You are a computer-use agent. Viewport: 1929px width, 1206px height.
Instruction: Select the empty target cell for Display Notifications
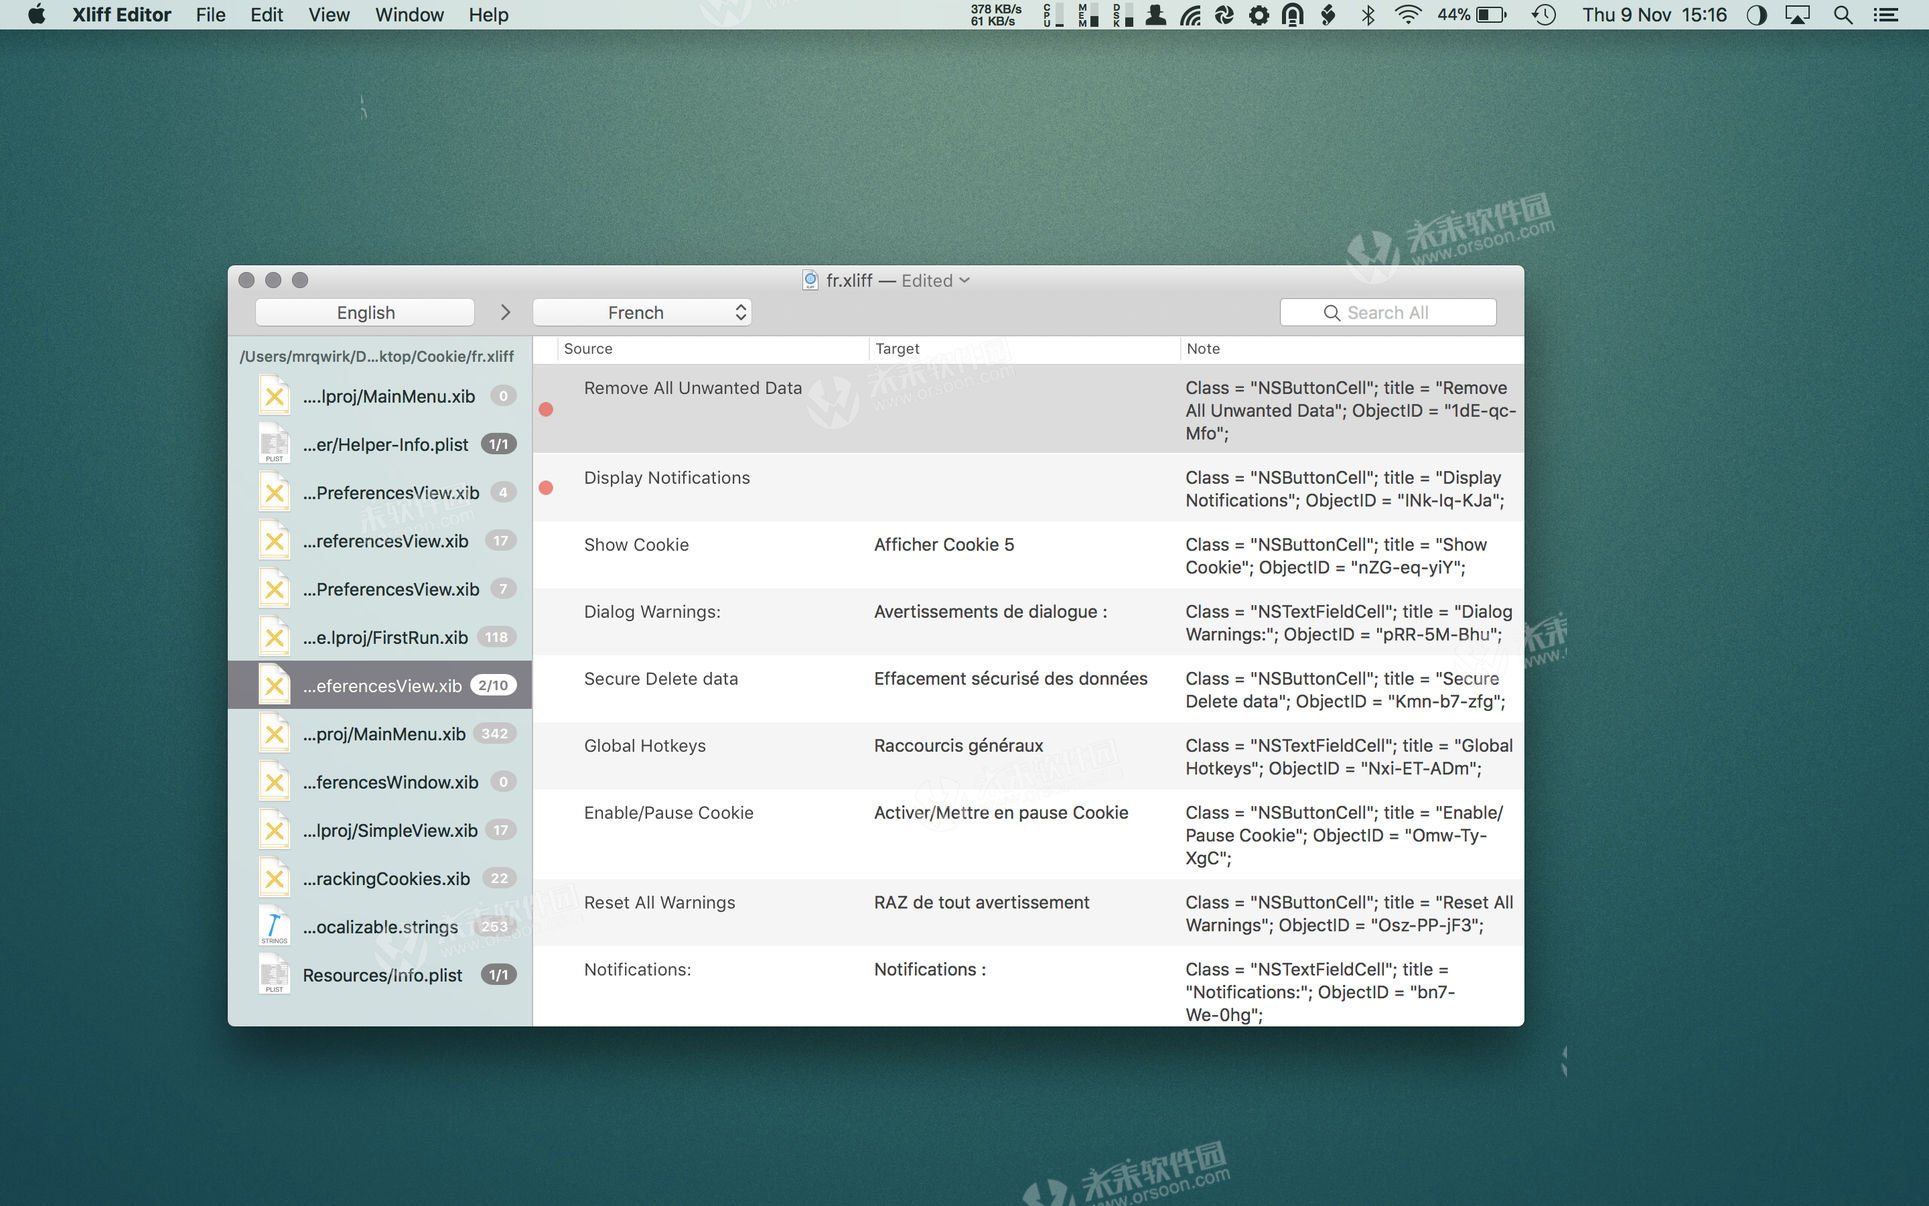[1020, 488]
